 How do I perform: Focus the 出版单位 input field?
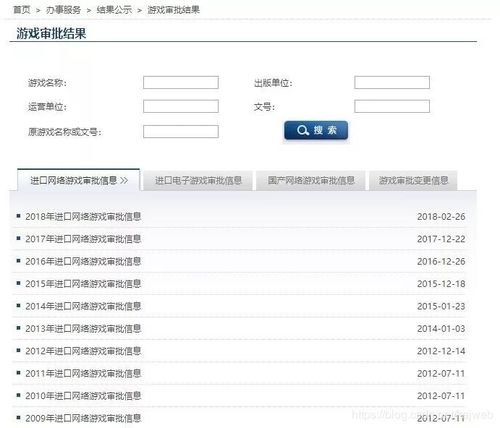point(392,82)
